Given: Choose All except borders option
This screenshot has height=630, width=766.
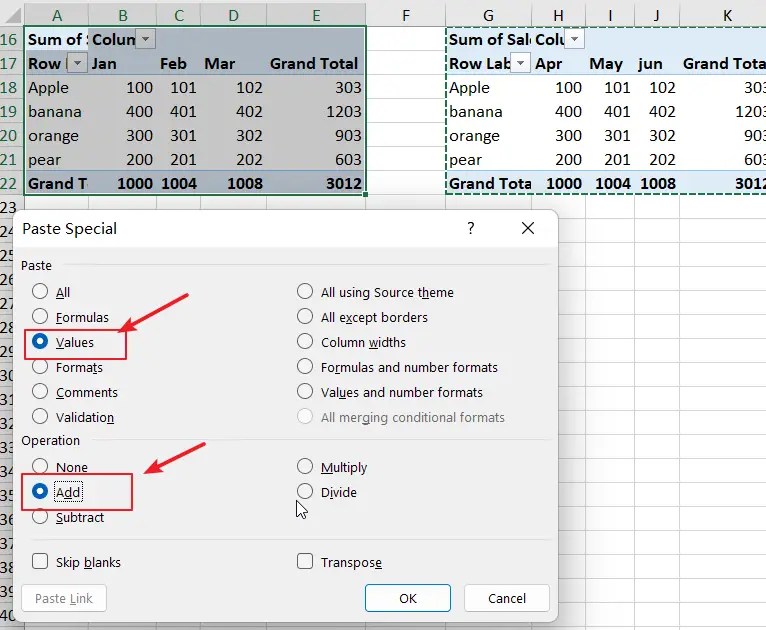Looking at the screenshot, I should point(305,316).
